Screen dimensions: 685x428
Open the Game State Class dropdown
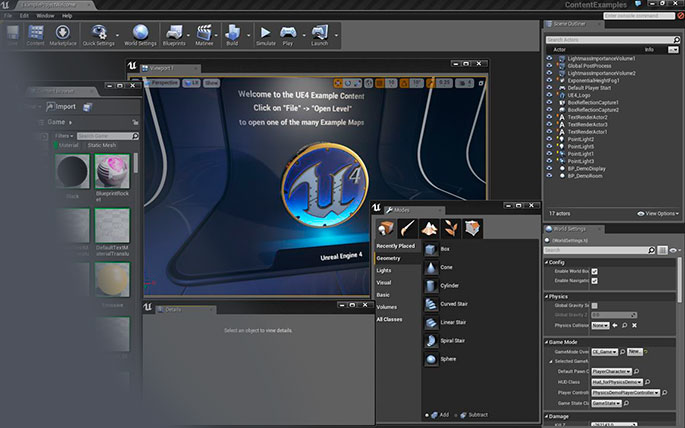pos(606,404)
